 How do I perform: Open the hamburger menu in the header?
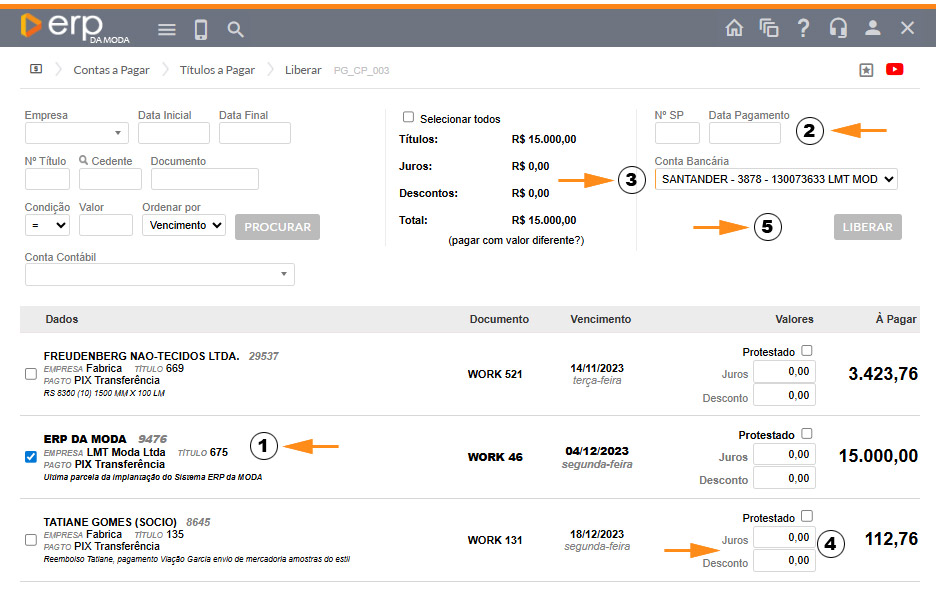click(167, 30)
